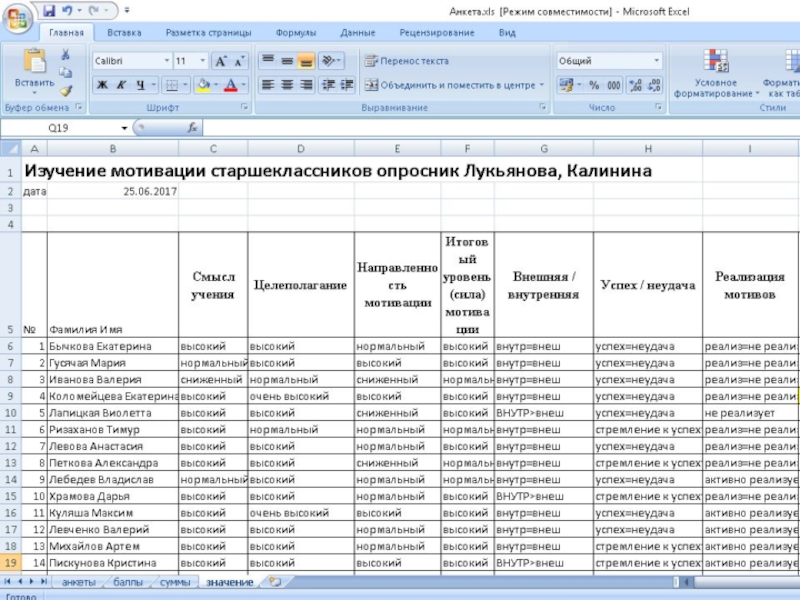
Task: Click Объединить и поместить в центре
Action: pyautogui.click(x=455, y=85)
